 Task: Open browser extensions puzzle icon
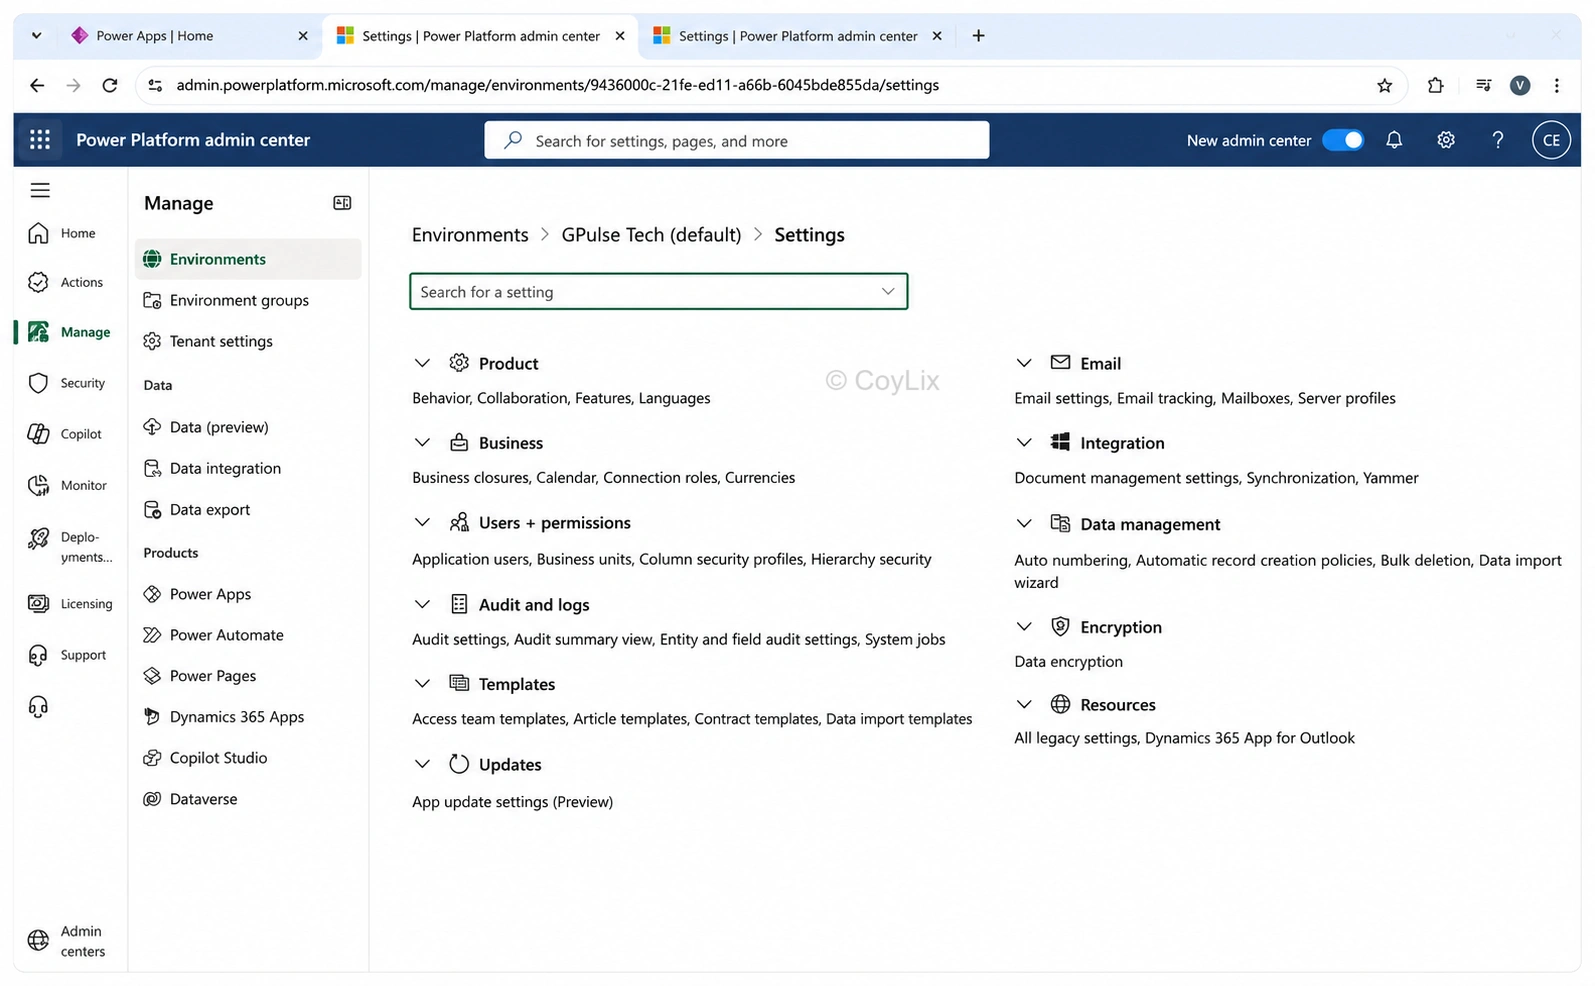point(1435,86)
